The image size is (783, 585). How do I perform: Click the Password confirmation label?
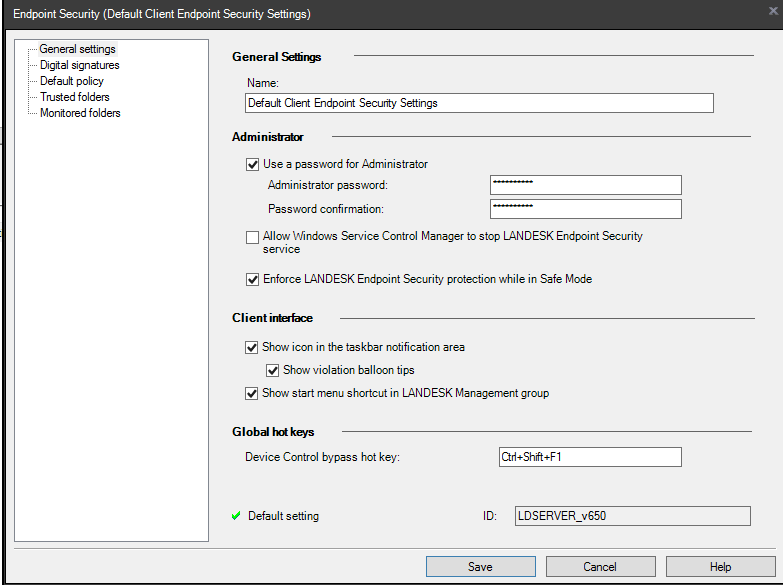point(326,209)
